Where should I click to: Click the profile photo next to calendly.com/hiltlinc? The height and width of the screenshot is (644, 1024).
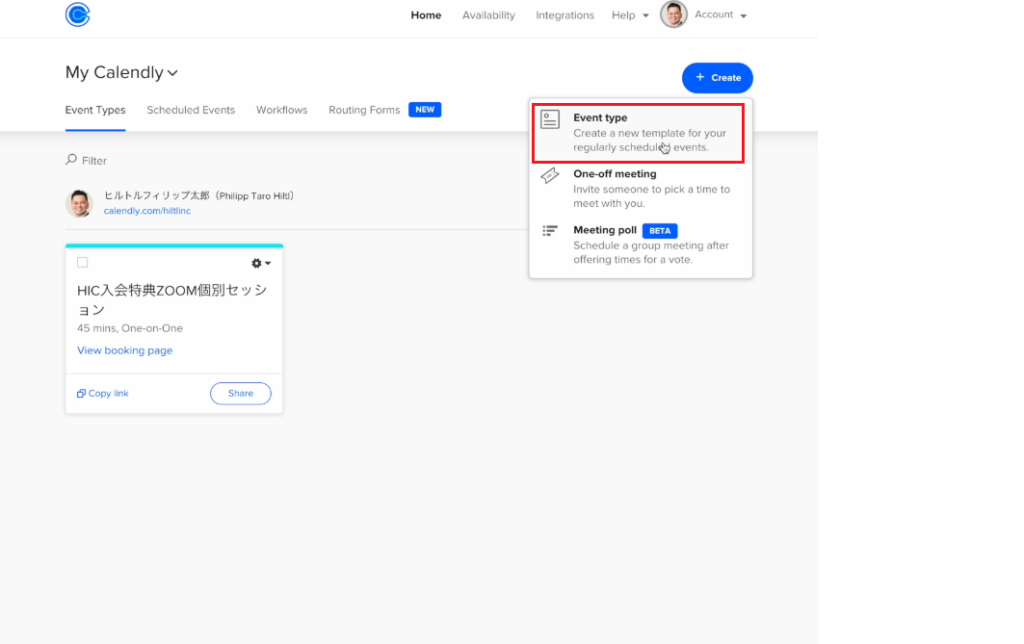coord(79,203)
